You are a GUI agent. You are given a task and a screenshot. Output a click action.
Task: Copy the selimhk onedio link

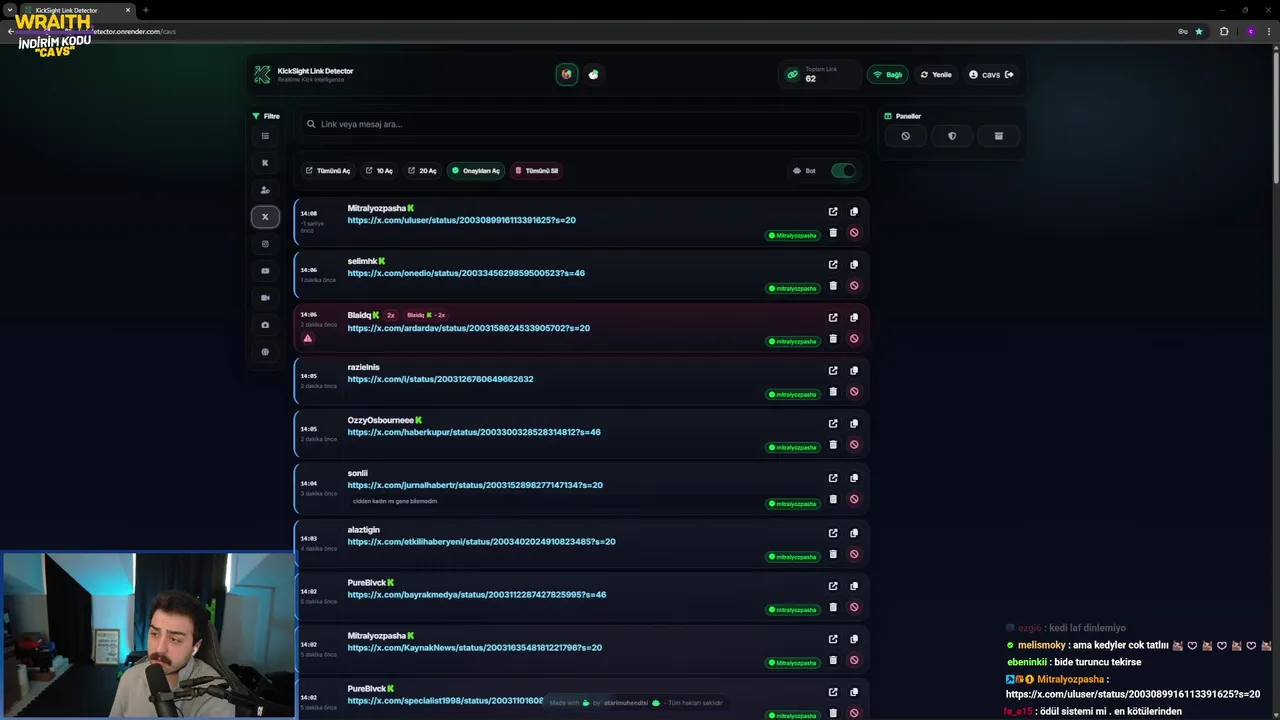854,265
